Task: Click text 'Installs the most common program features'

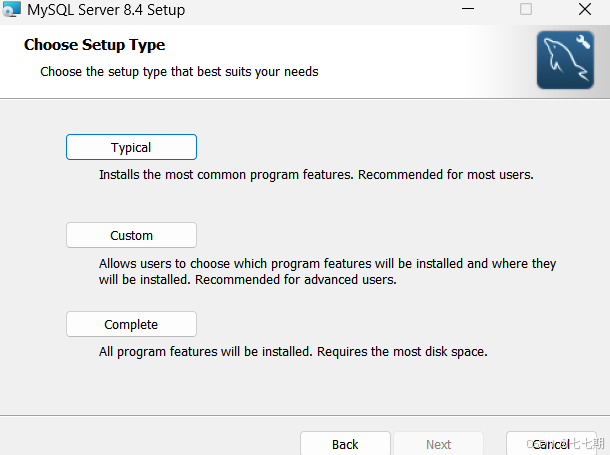Action: tap(226, 175)
